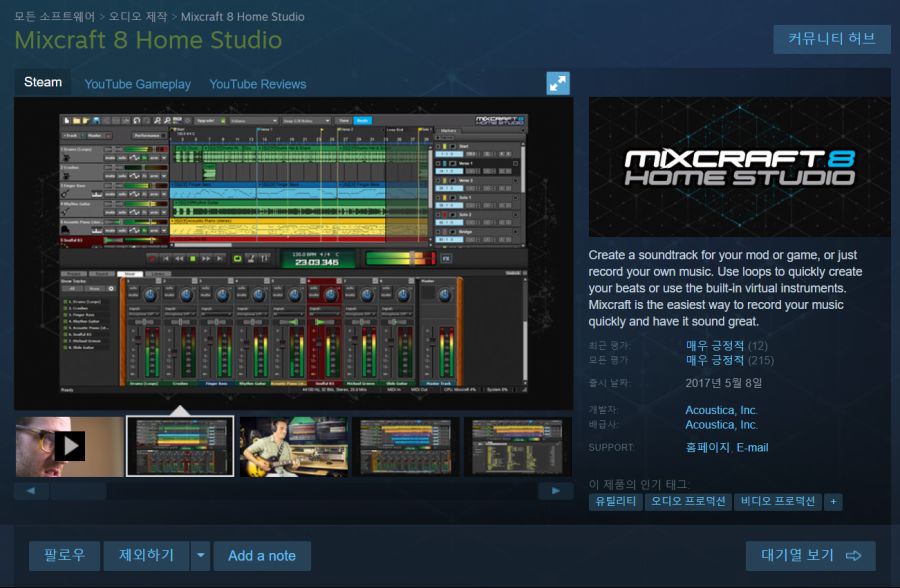900x588 pixels.
Task: Click the plus button to add tags
Action: pos(833,501)
